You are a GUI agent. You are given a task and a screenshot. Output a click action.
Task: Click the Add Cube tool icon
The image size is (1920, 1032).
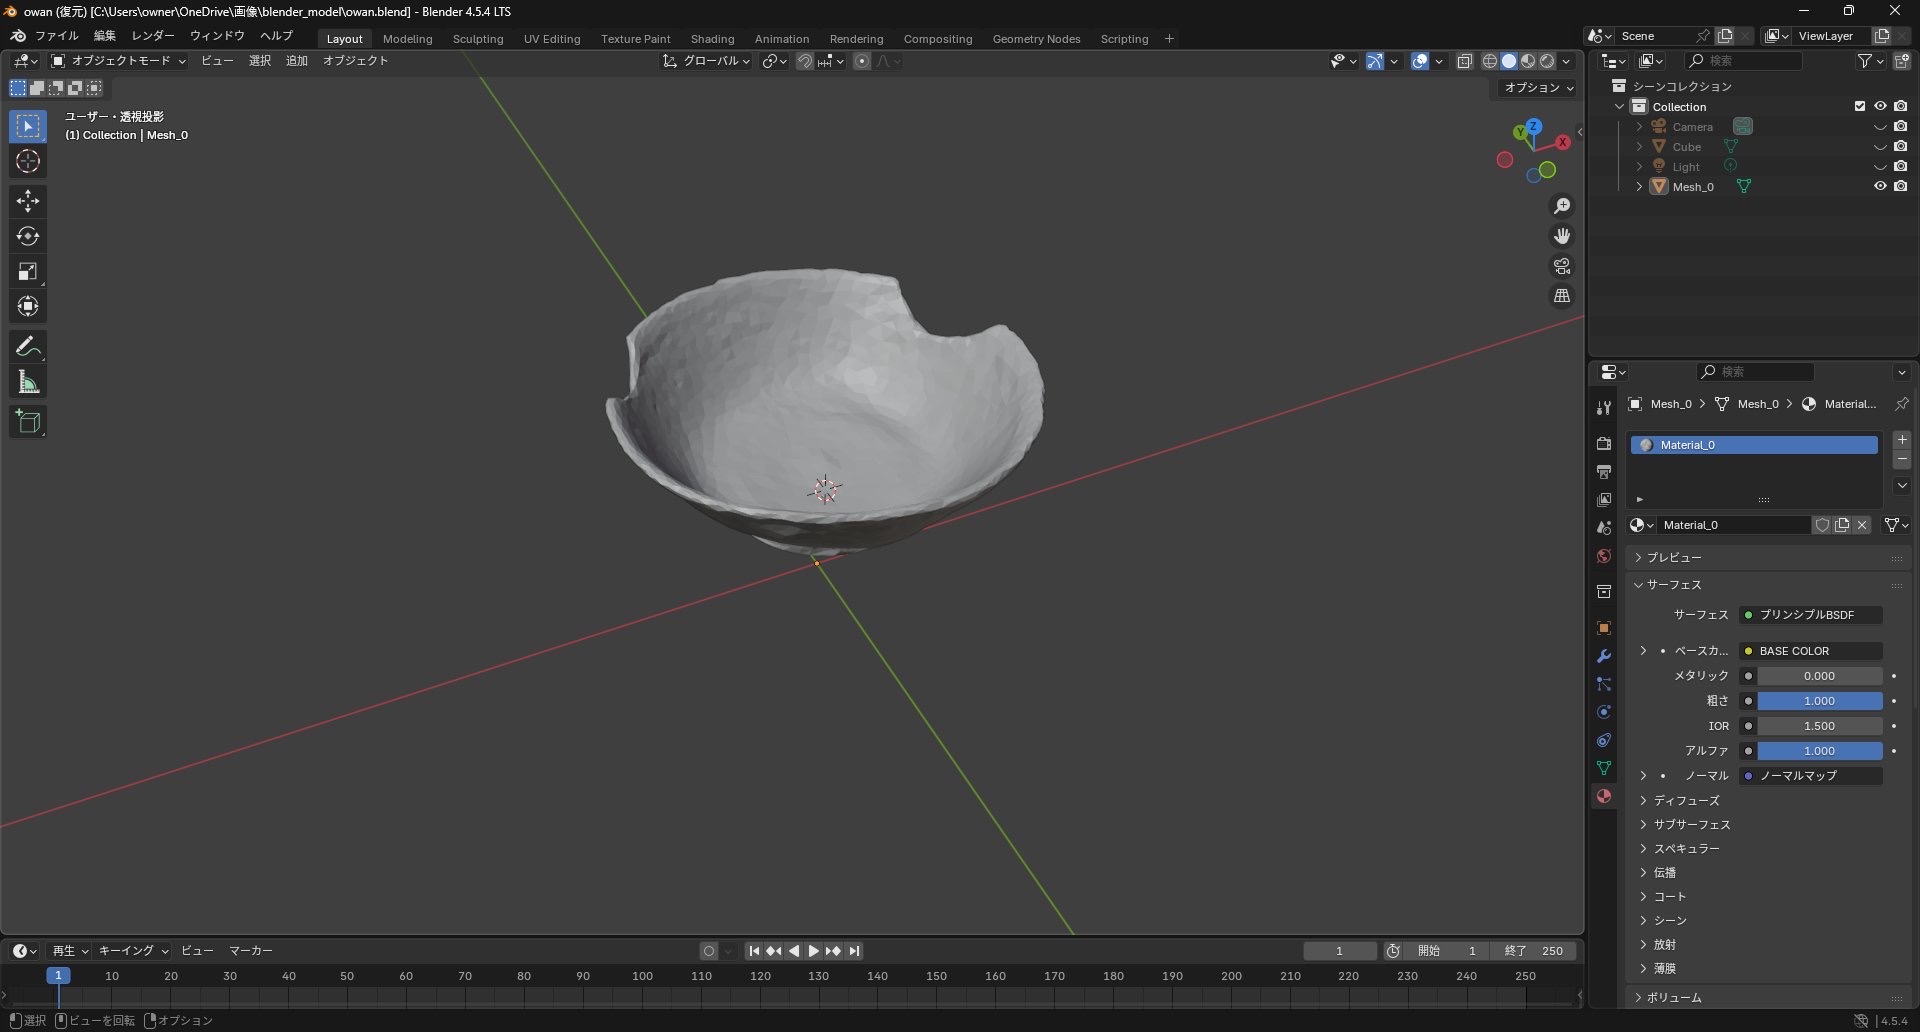click(x=28, y=422)
